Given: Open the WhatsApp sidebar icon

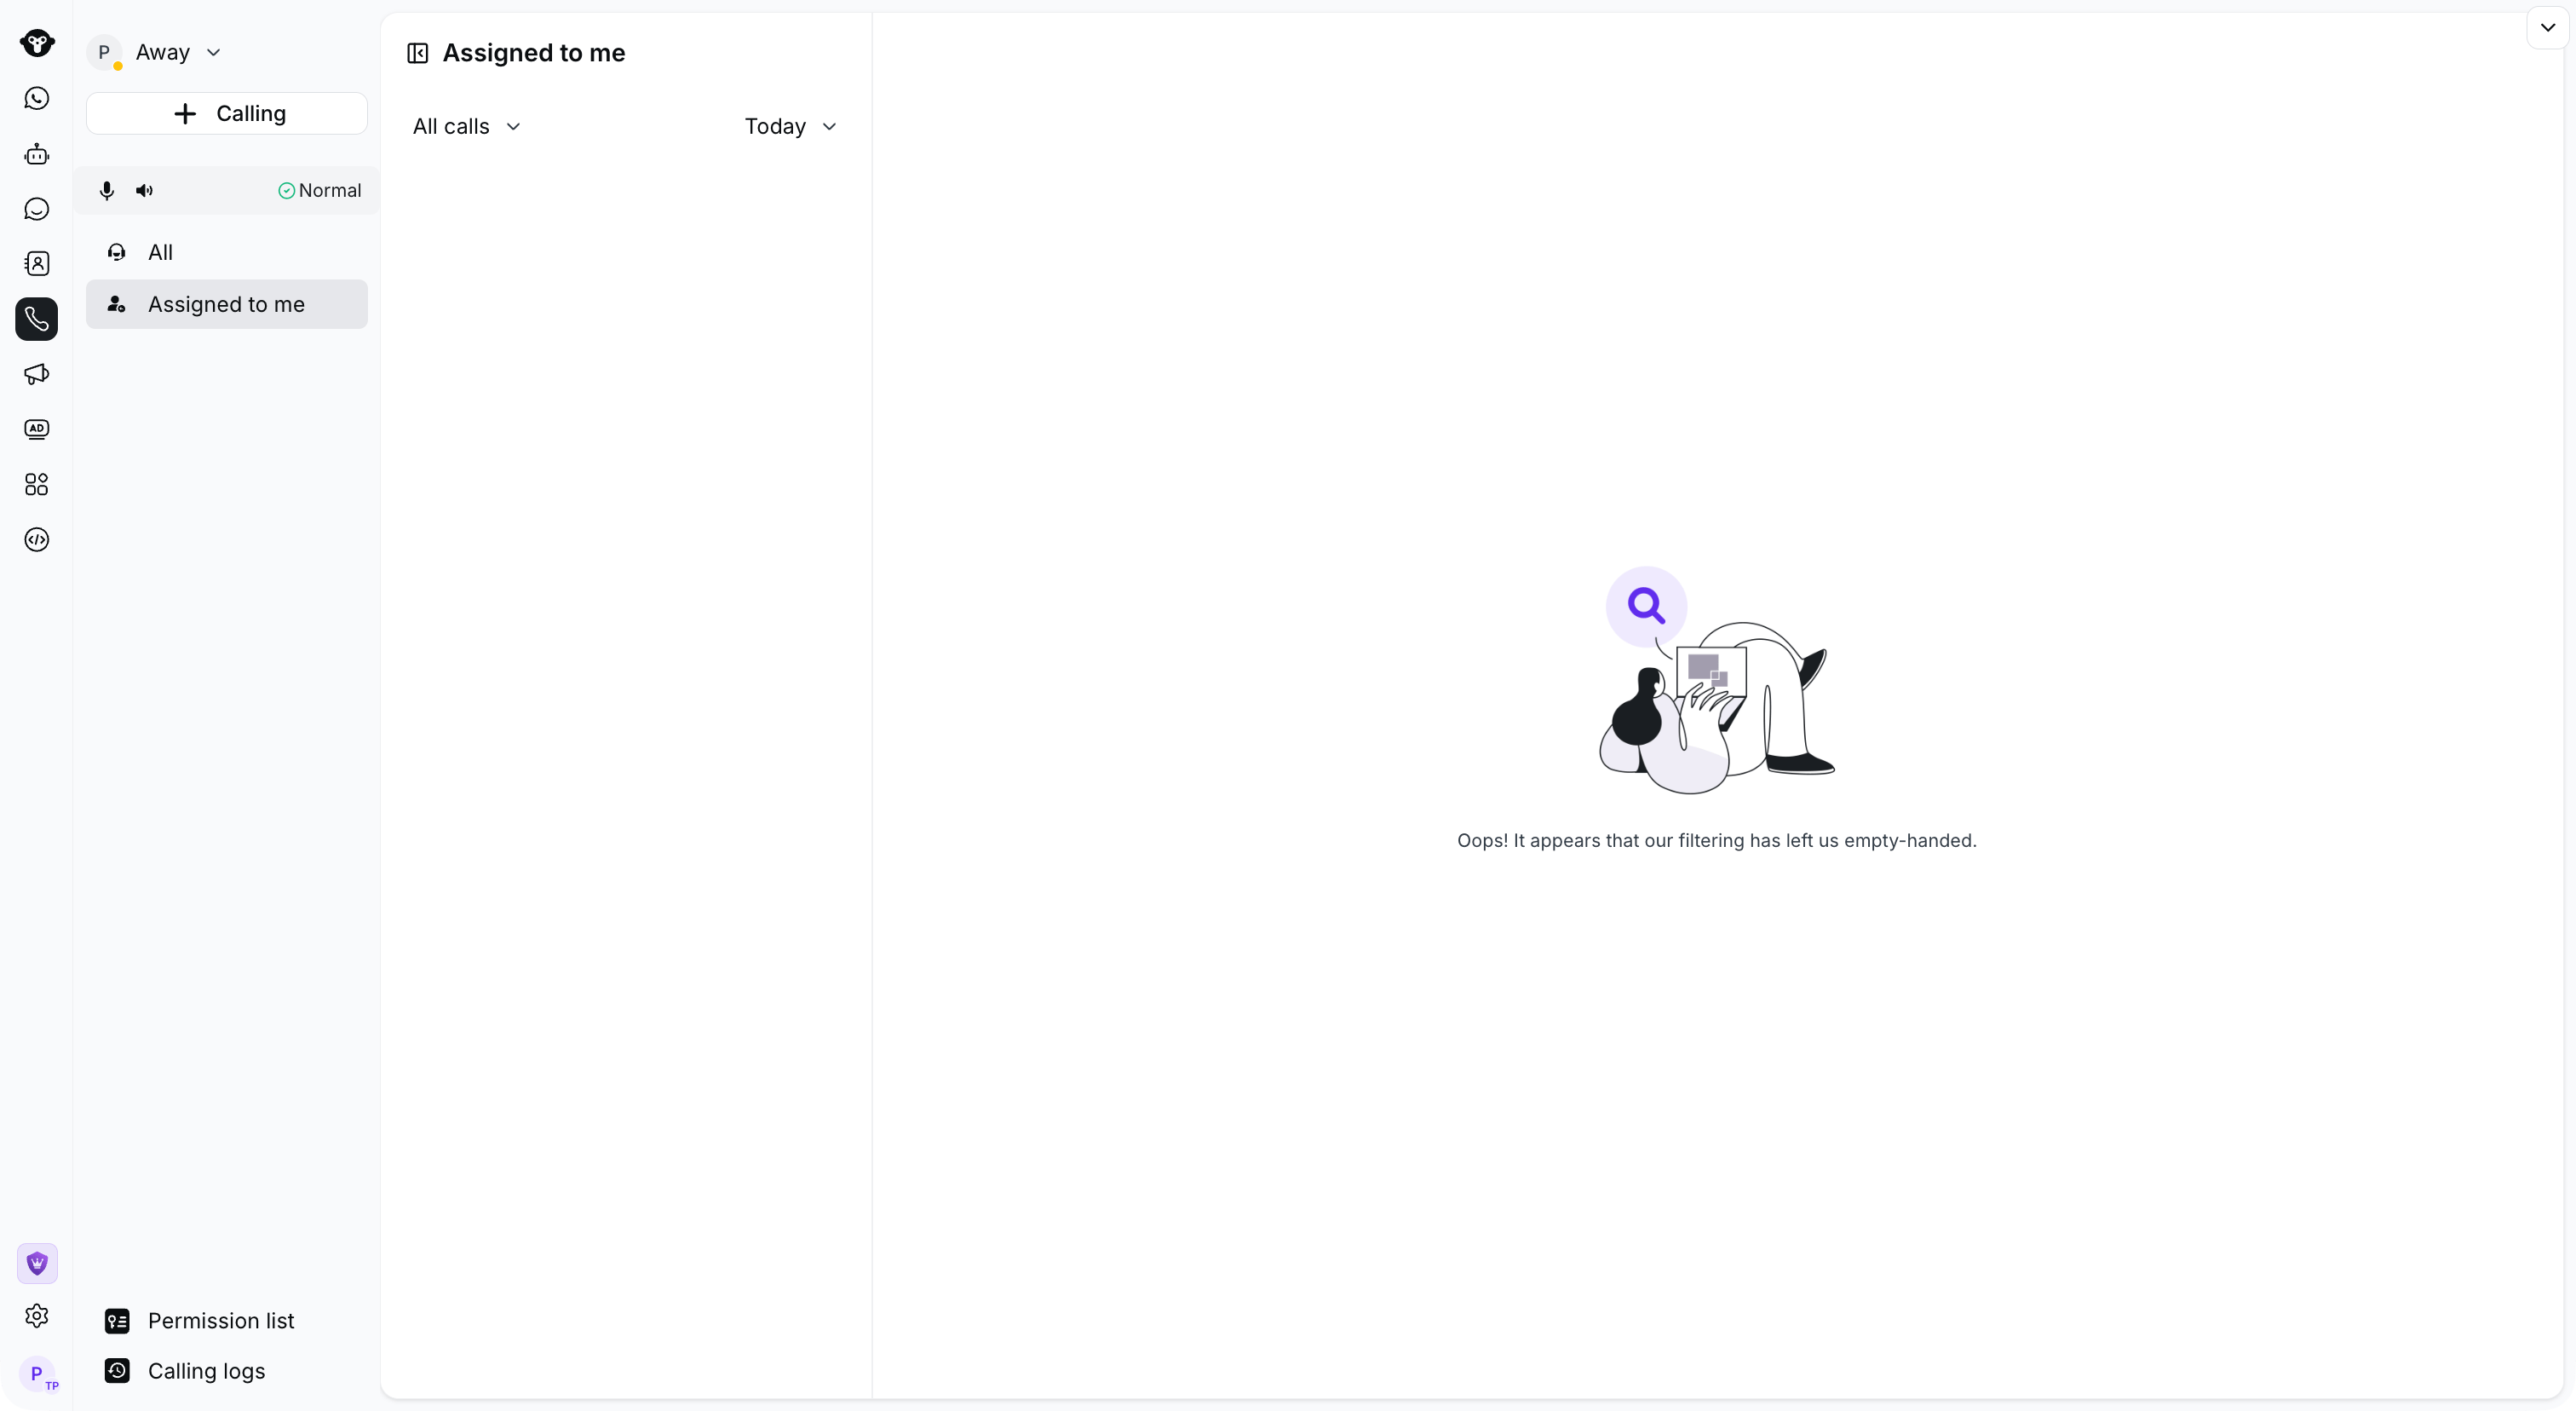Looking at the screenshot, I should pyautogui.click(x=37, y=98).
